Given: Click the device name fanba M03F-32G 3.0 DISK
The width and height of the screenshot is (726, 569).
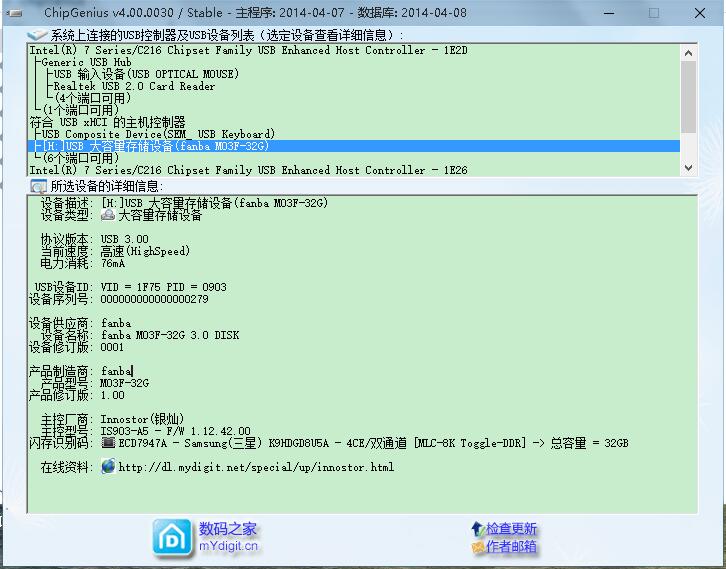Looking at the screenshot, I should (x=170, y=335).
